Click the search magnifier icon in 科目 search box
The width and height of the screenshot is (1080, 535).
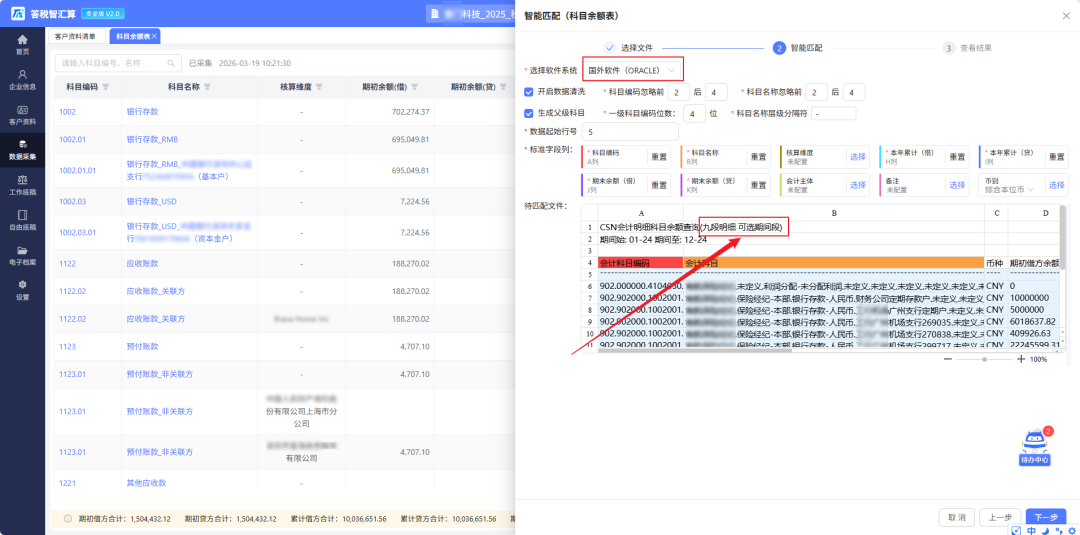[x=171, y=63]
